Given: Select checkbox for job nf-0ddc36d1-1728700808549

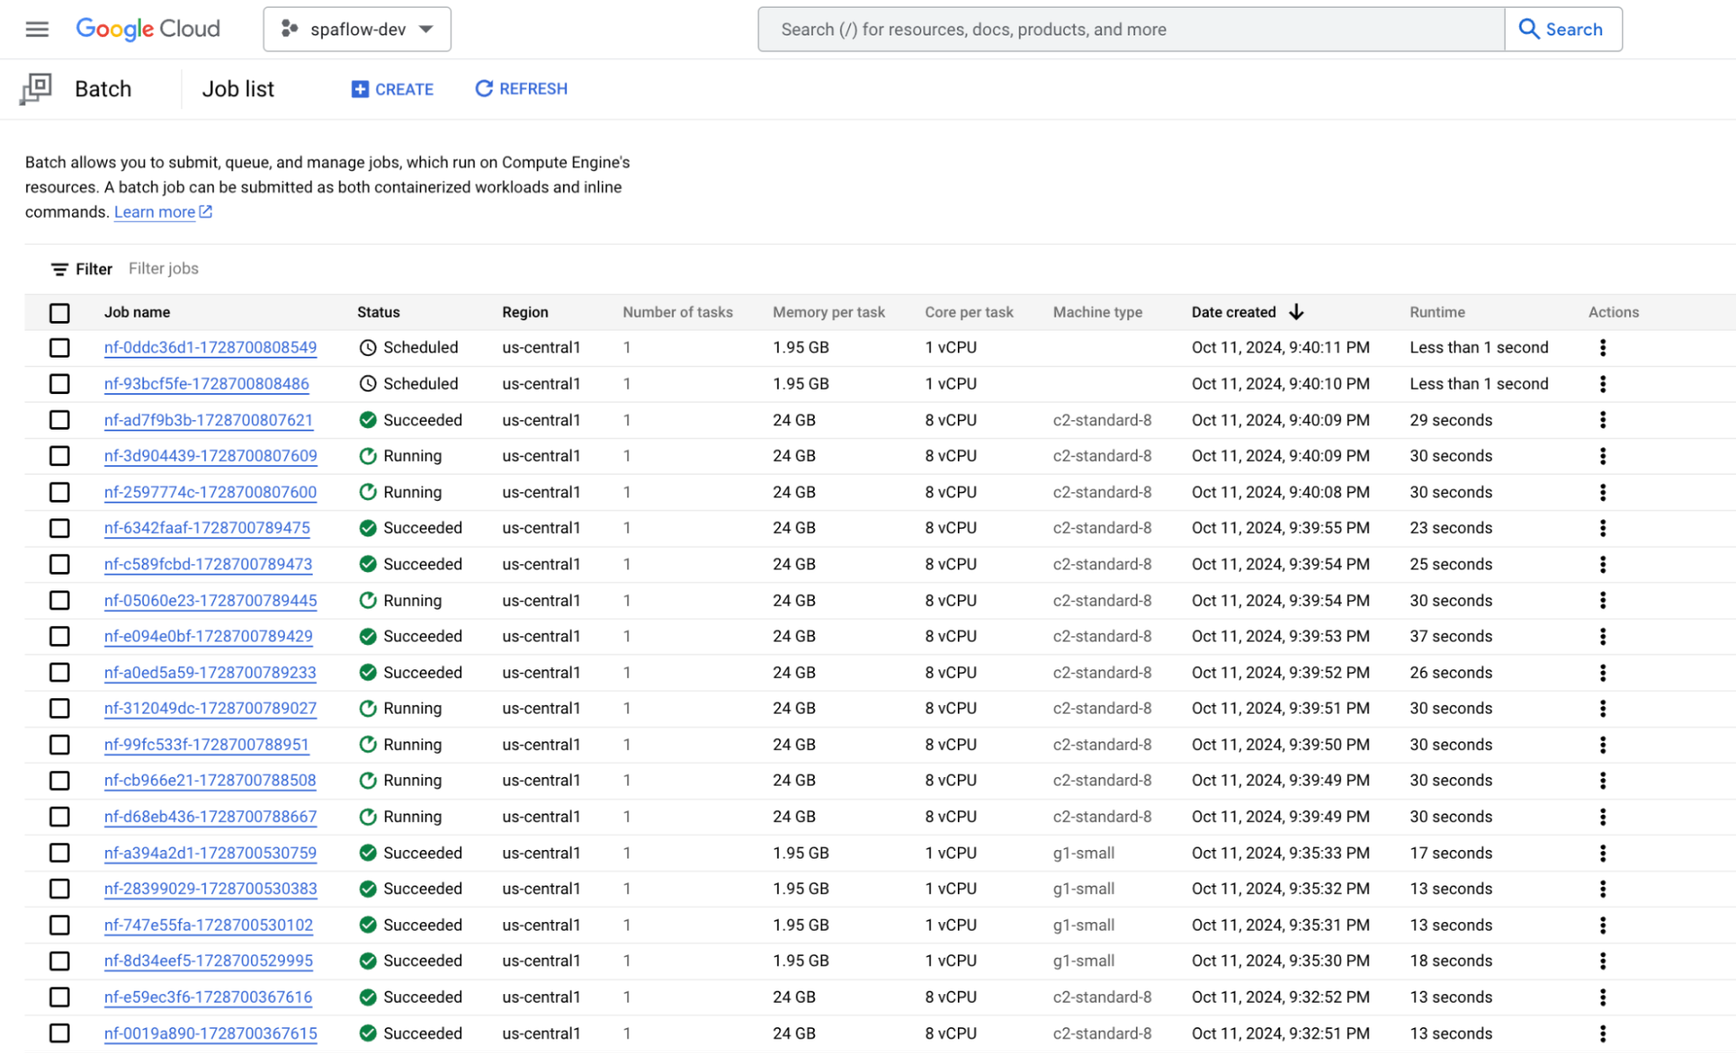Looking at the screenshot, I should (x=60, y=348).
